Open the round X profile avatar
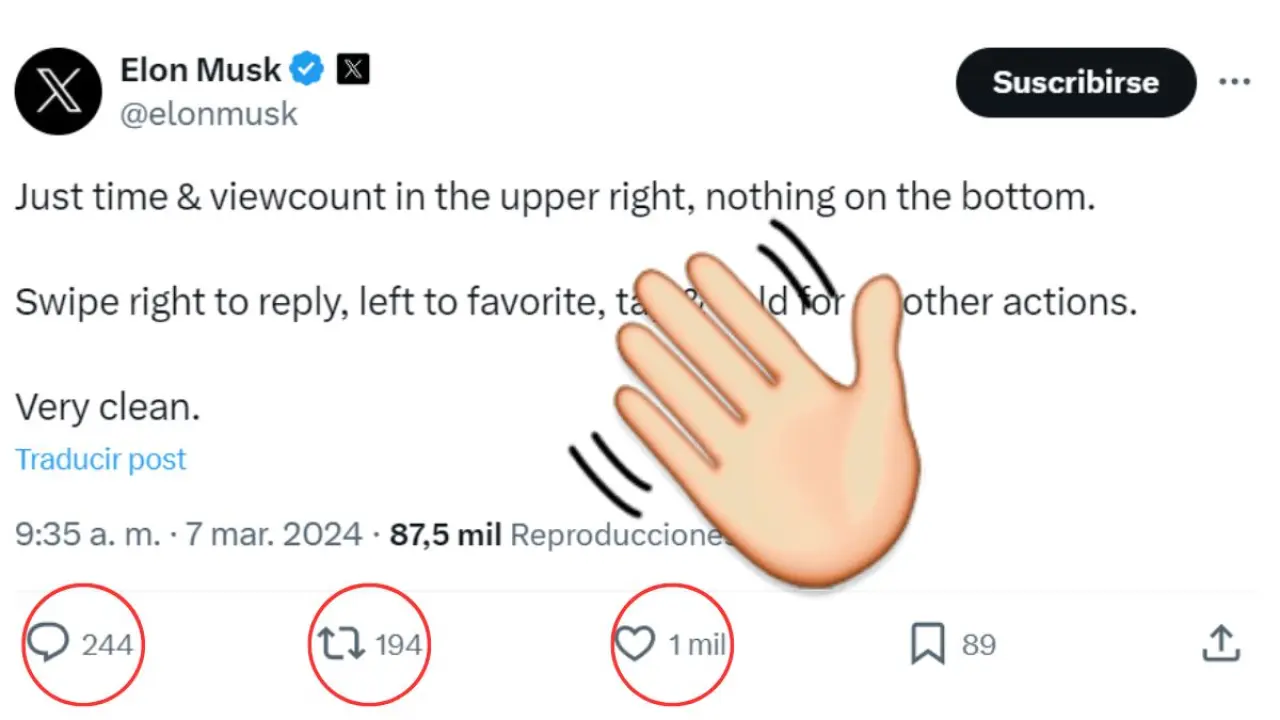Screen dimensions: 1280x720 click(x=58, y=91)
